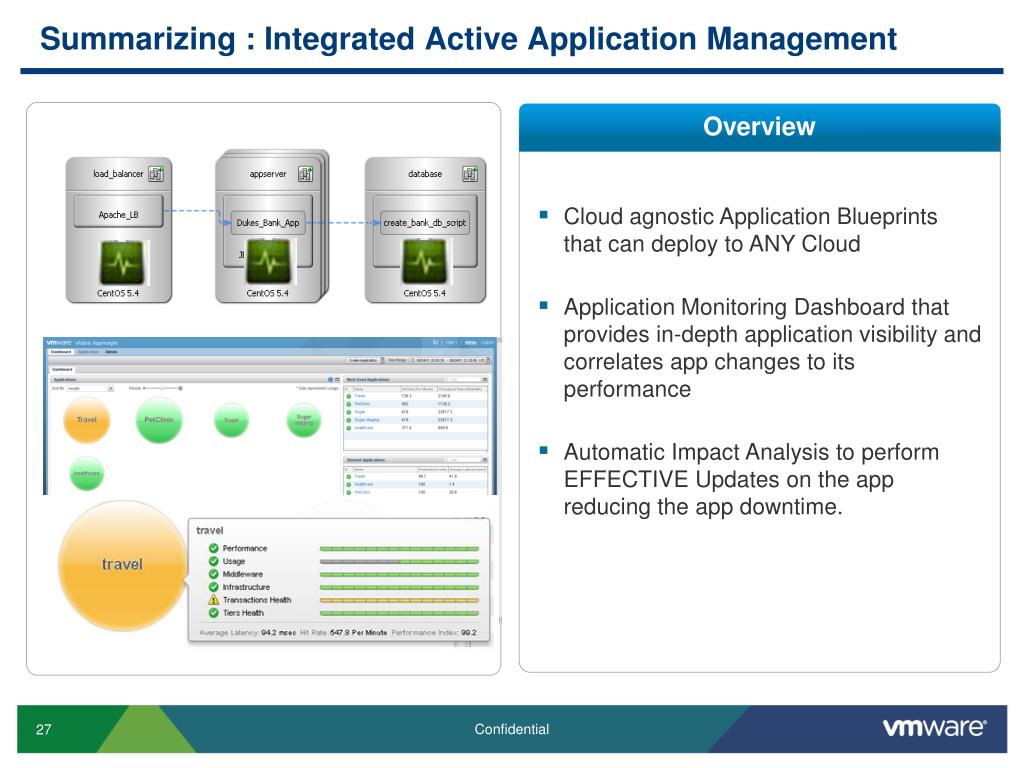Screen dimensions: 1024x768
Task: Click the Usage health bar
Action: pyautogui.click(x=399, y=562)
